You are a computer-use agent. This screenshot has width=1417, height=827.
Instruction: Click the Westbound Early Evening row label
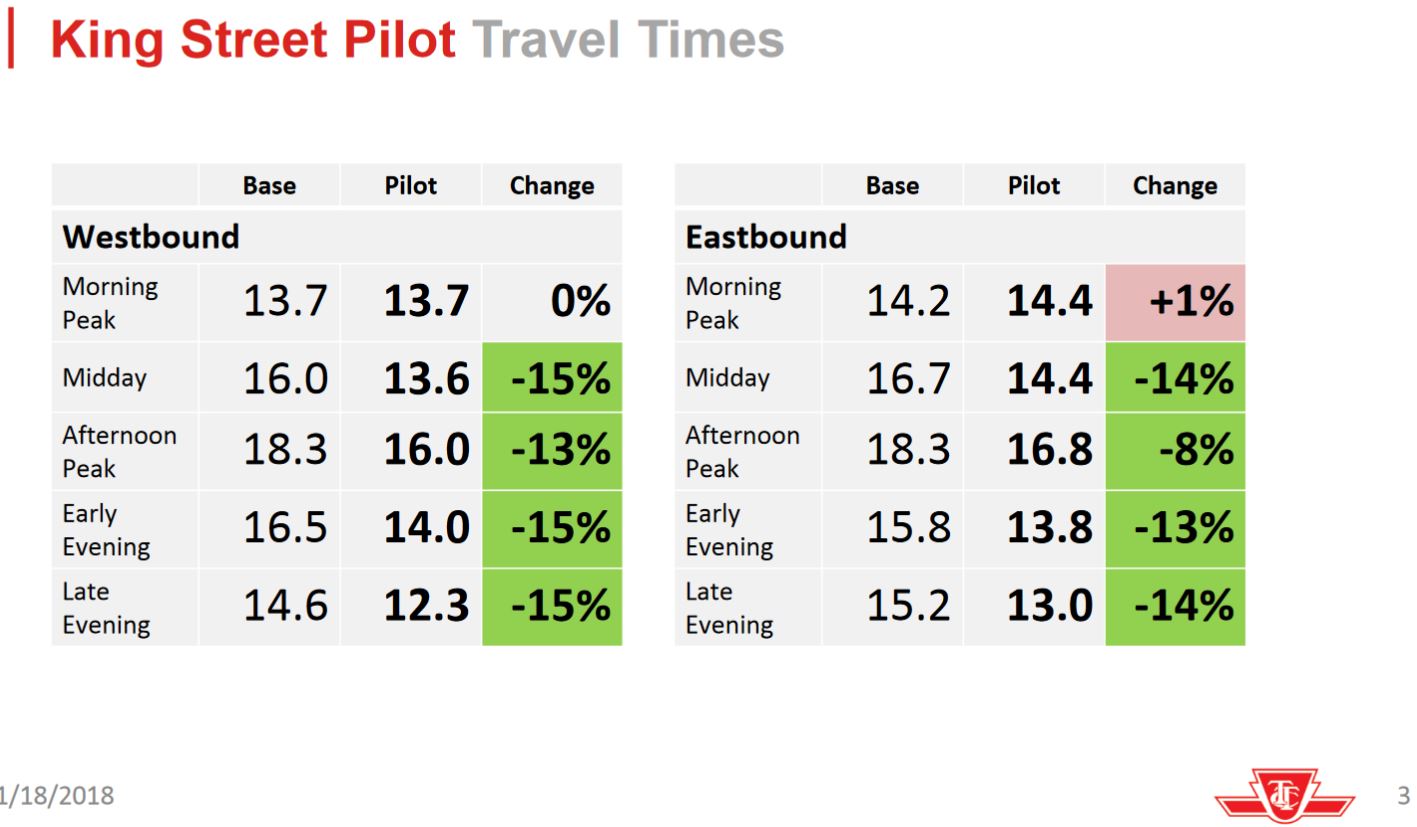pyautogui.click(x=106, y=530)
